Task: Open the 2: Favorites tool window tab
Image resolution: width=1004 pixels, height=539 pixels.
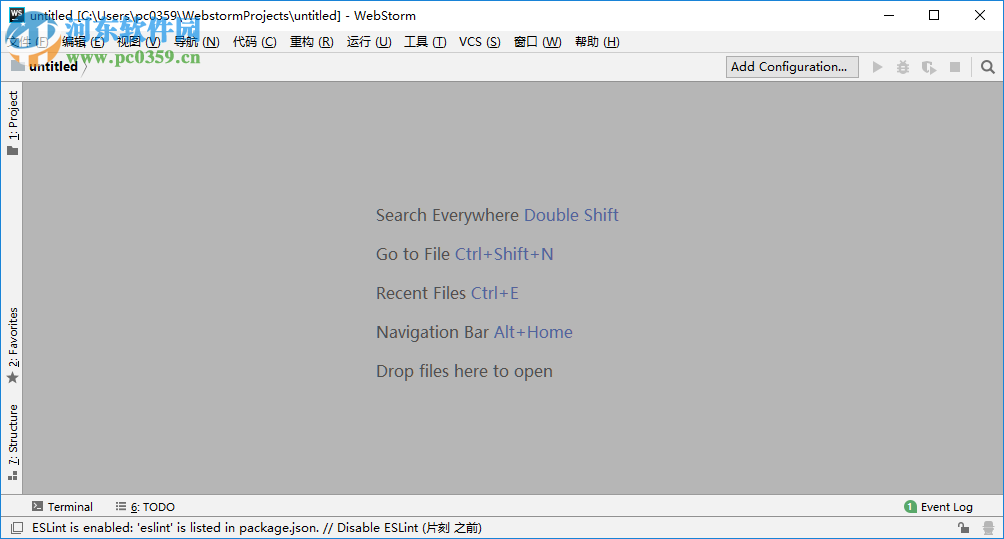Action: coord(12,345)
